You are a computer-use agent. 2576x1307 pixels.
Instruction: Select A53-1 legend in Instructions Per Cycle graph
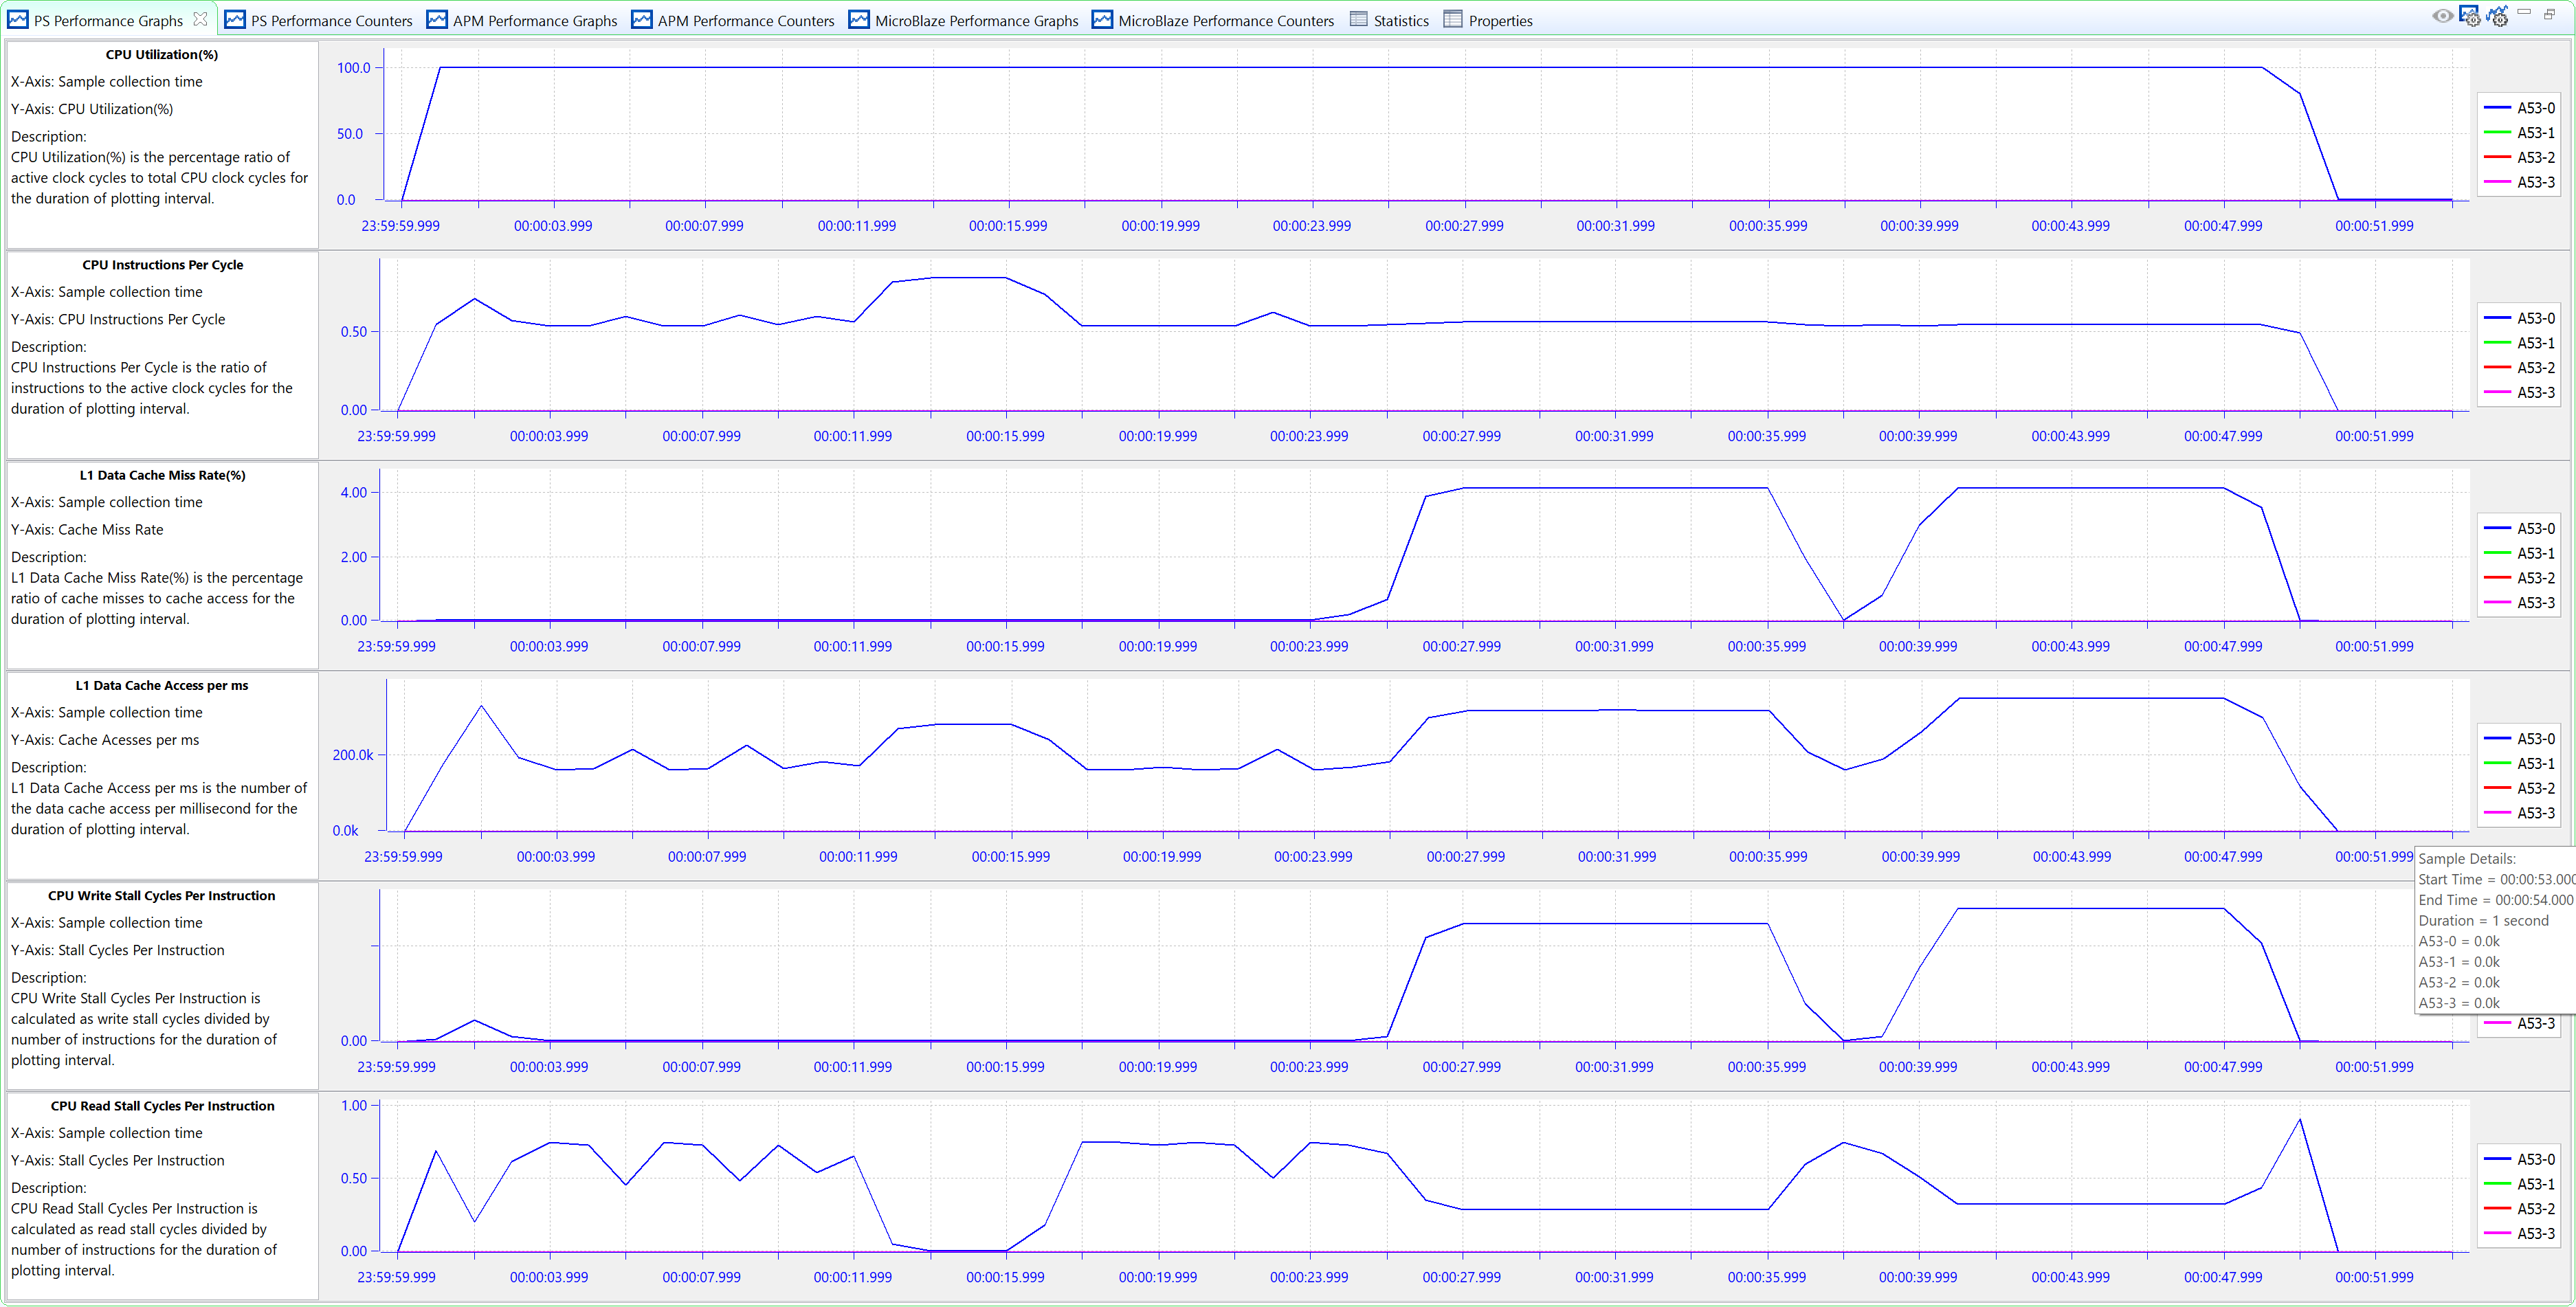coord(2519,343)
